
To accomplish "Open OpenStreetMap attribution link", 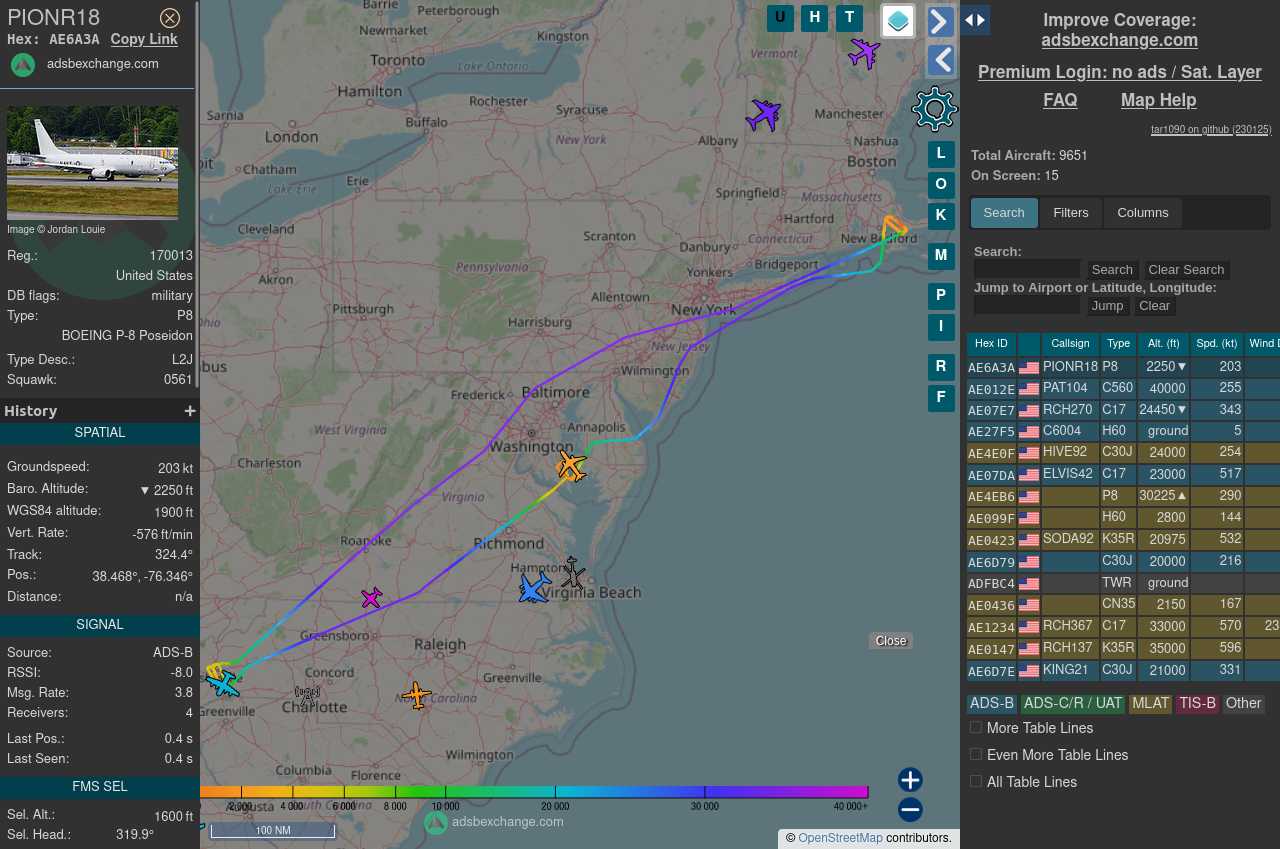I will [840, 838].
